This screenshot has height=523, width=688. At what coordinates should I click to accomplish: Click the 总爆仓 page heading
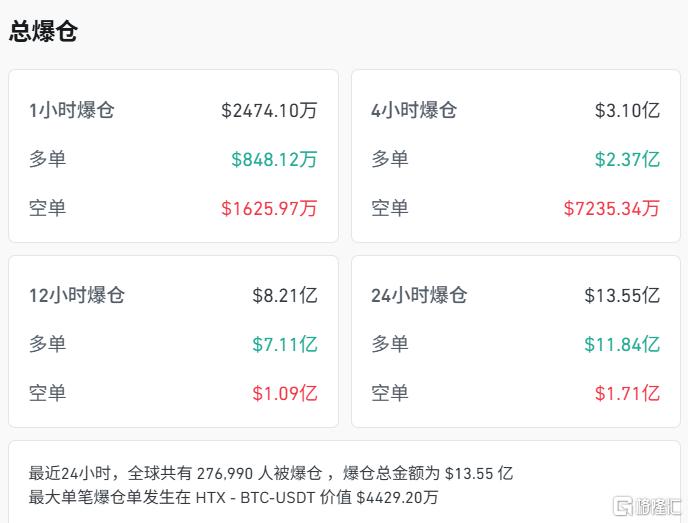[43, 31]
